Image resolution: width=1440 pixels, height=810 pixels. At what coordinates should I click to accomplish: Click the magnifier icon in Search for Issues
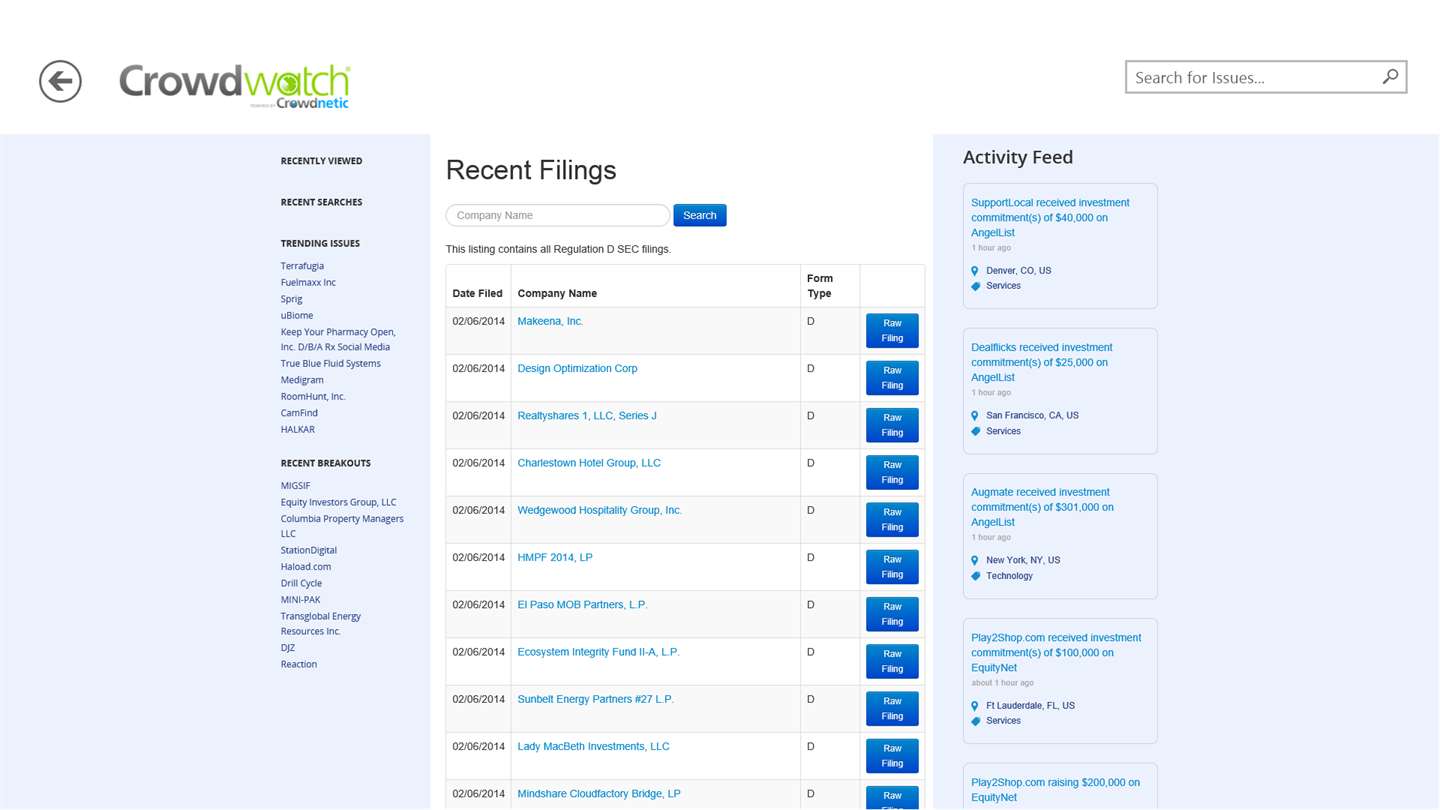[1390, 76]
